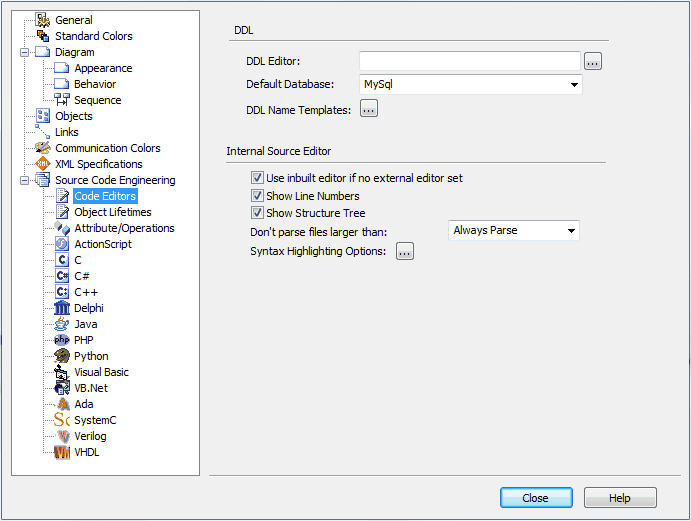Select the Attribute/Operations label

click(124, 228)
